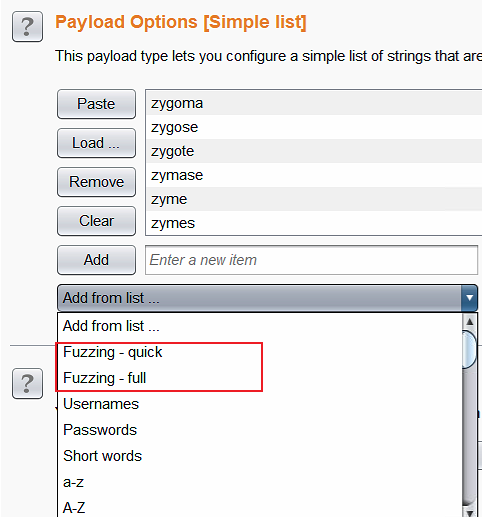Select the zygoma payload entry
Screen dimensions: 482x517
tap(314, 103)
